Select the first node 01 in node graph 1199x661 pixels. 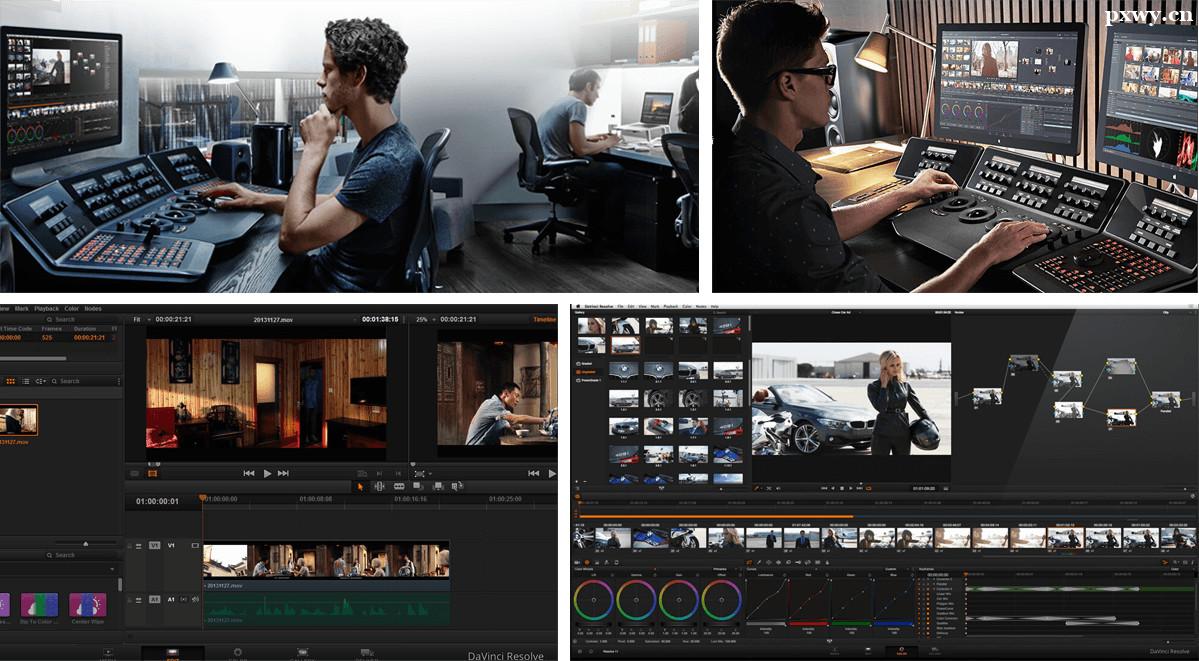pos(987,396)
